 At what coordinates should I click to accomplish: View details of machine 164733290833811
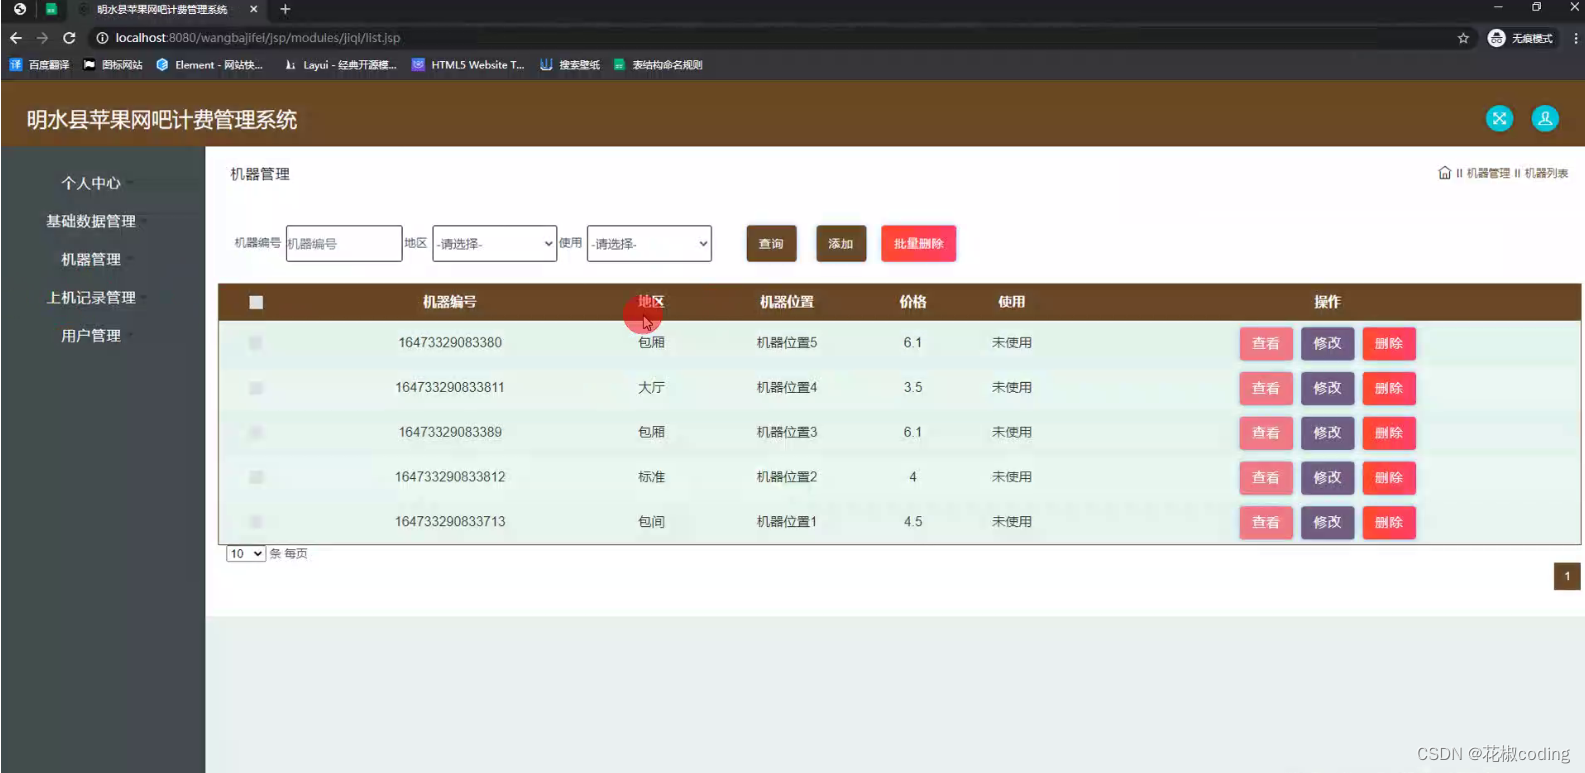point(1266,388)
